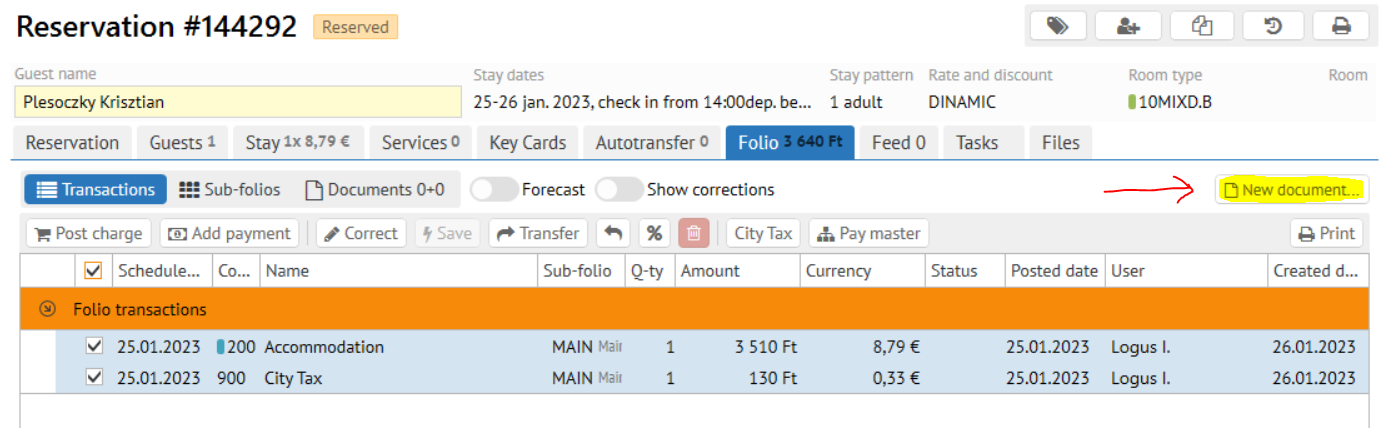
Task: Collapse the Folio transactions group
Action: coord(47,309)
